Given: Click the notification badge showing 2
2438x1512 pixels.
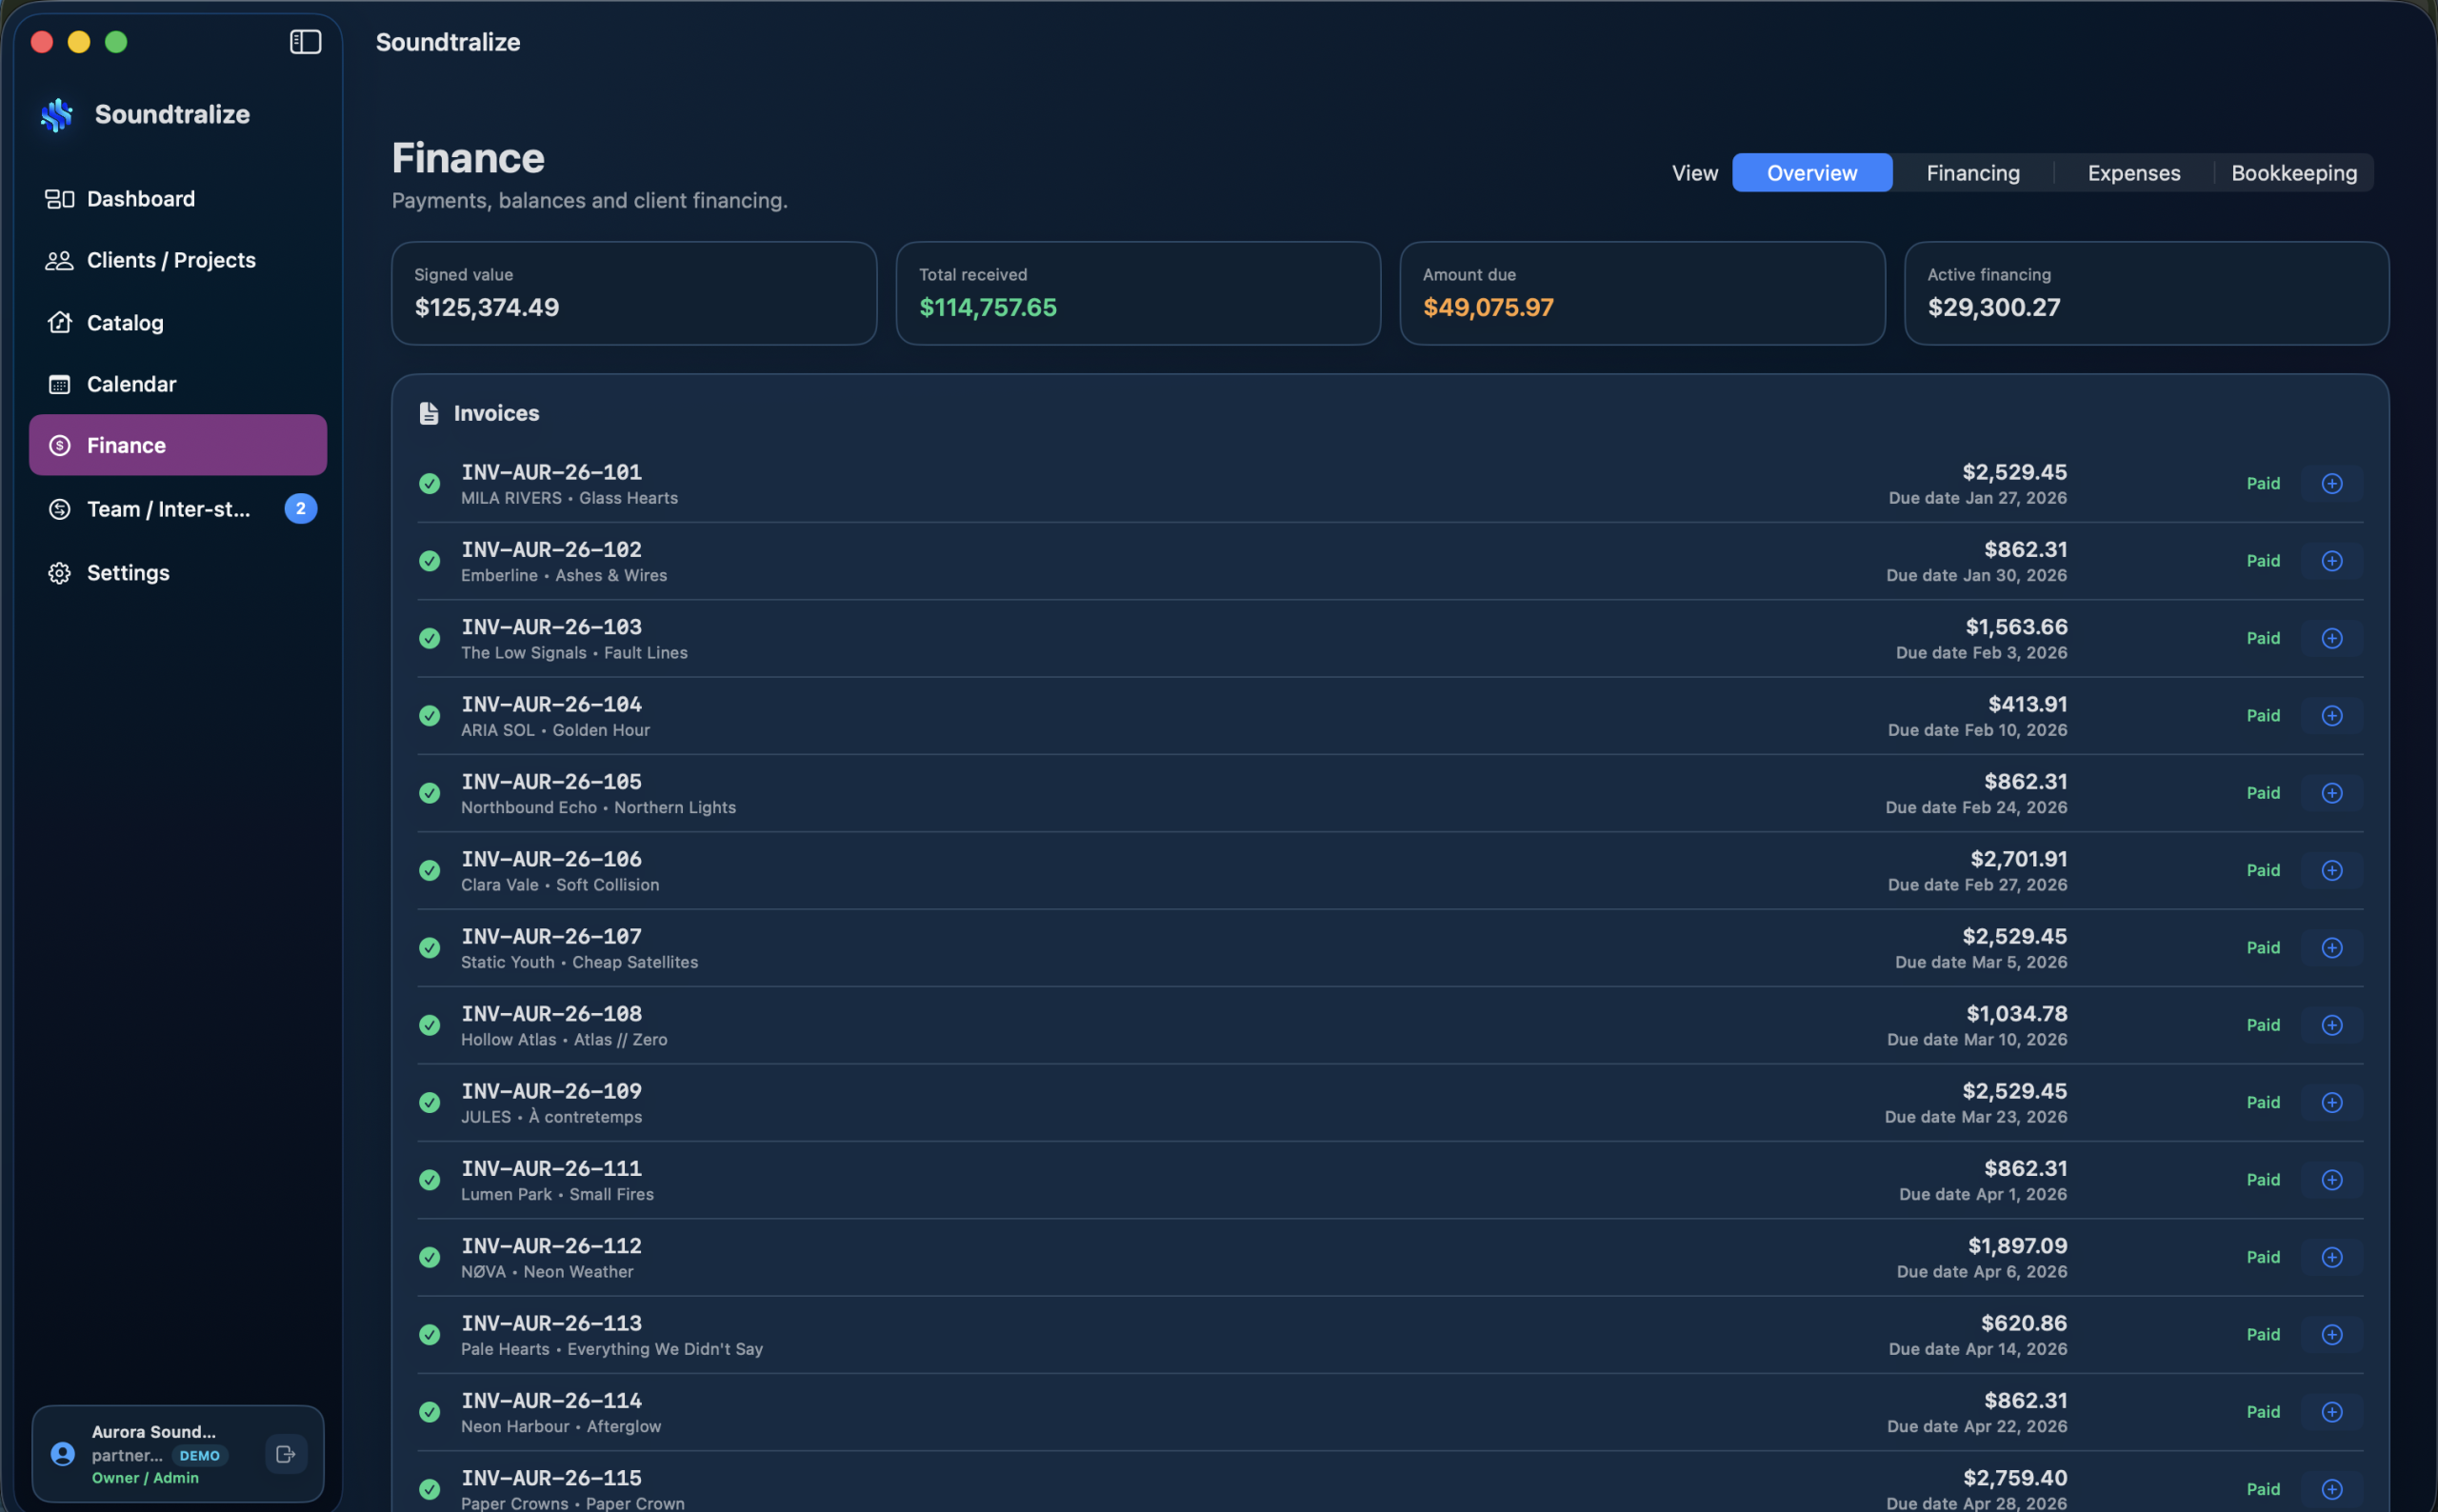Looking at the screenshot, I should 301,509.
